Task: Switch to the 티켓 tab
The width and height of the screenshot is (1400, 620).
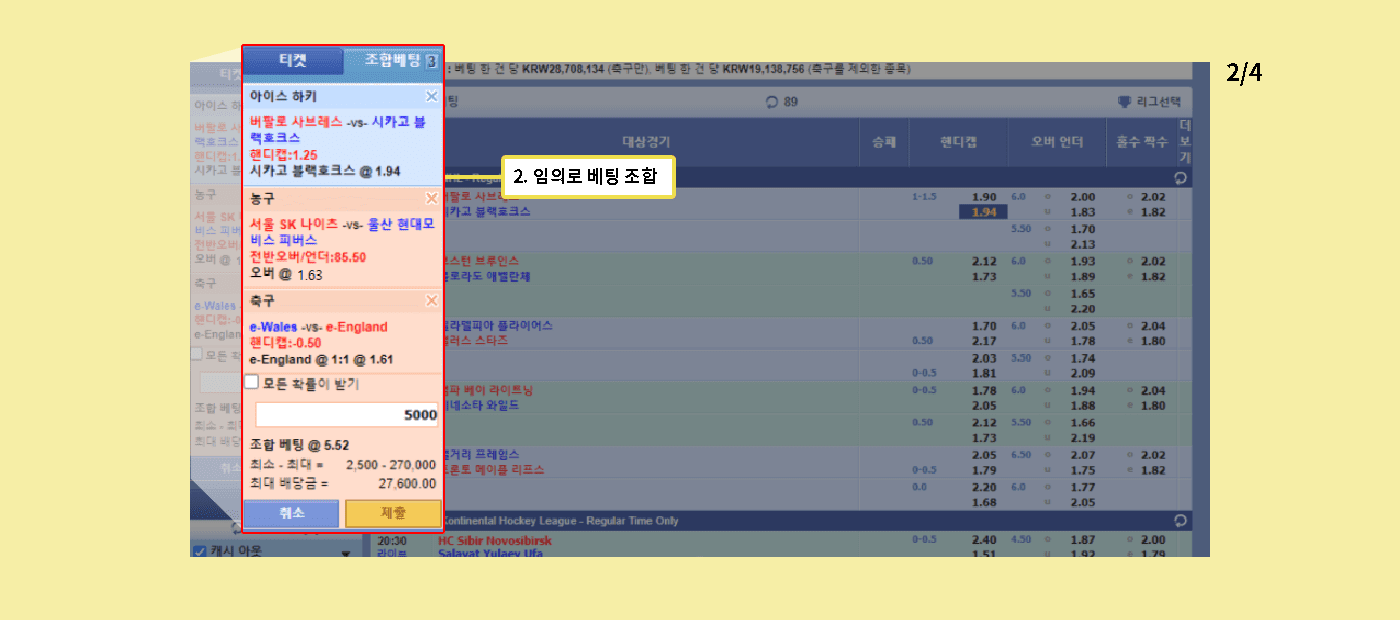Action: (293, 60)
